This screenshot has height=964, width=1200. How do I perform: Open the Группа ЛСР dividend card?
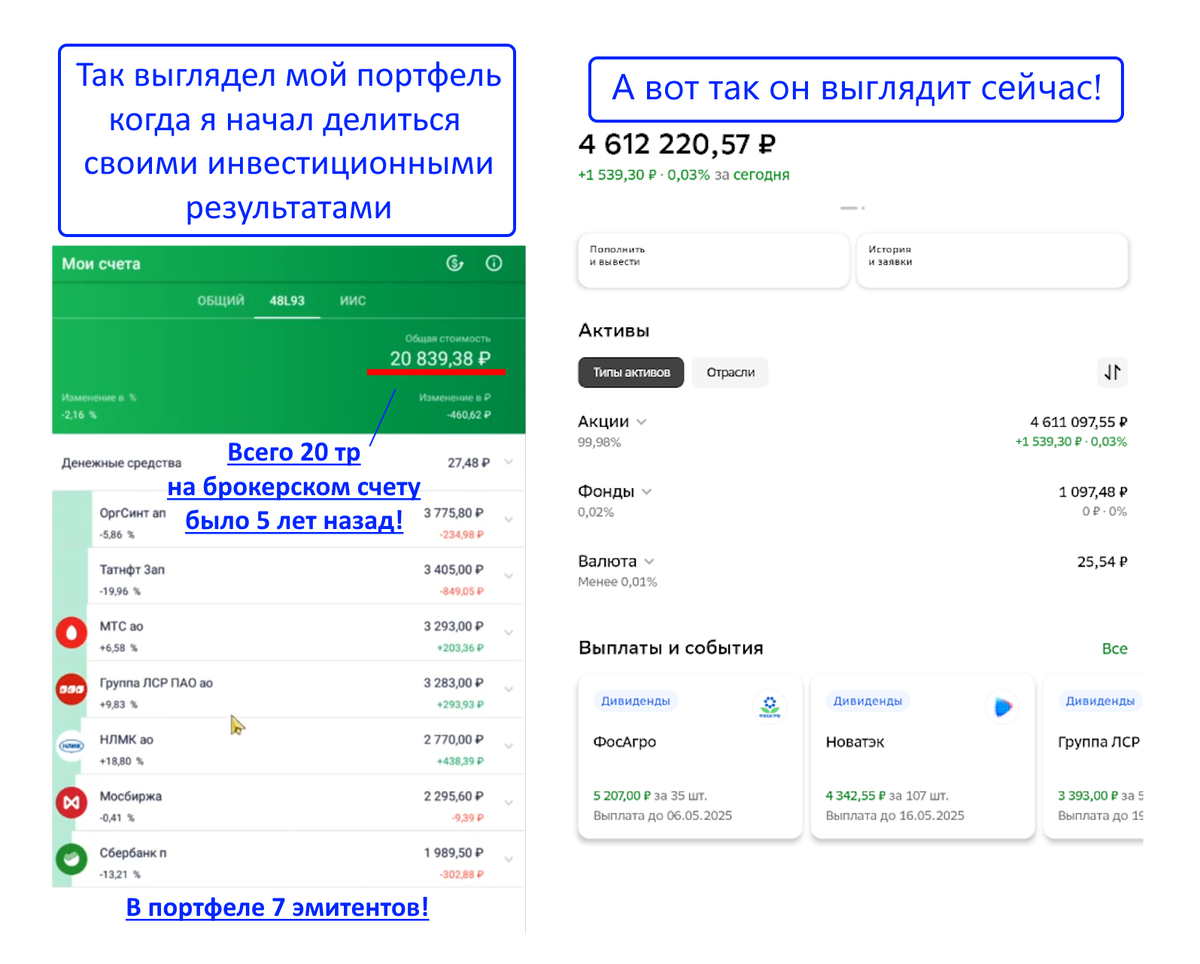click(x=1093, y=756)
